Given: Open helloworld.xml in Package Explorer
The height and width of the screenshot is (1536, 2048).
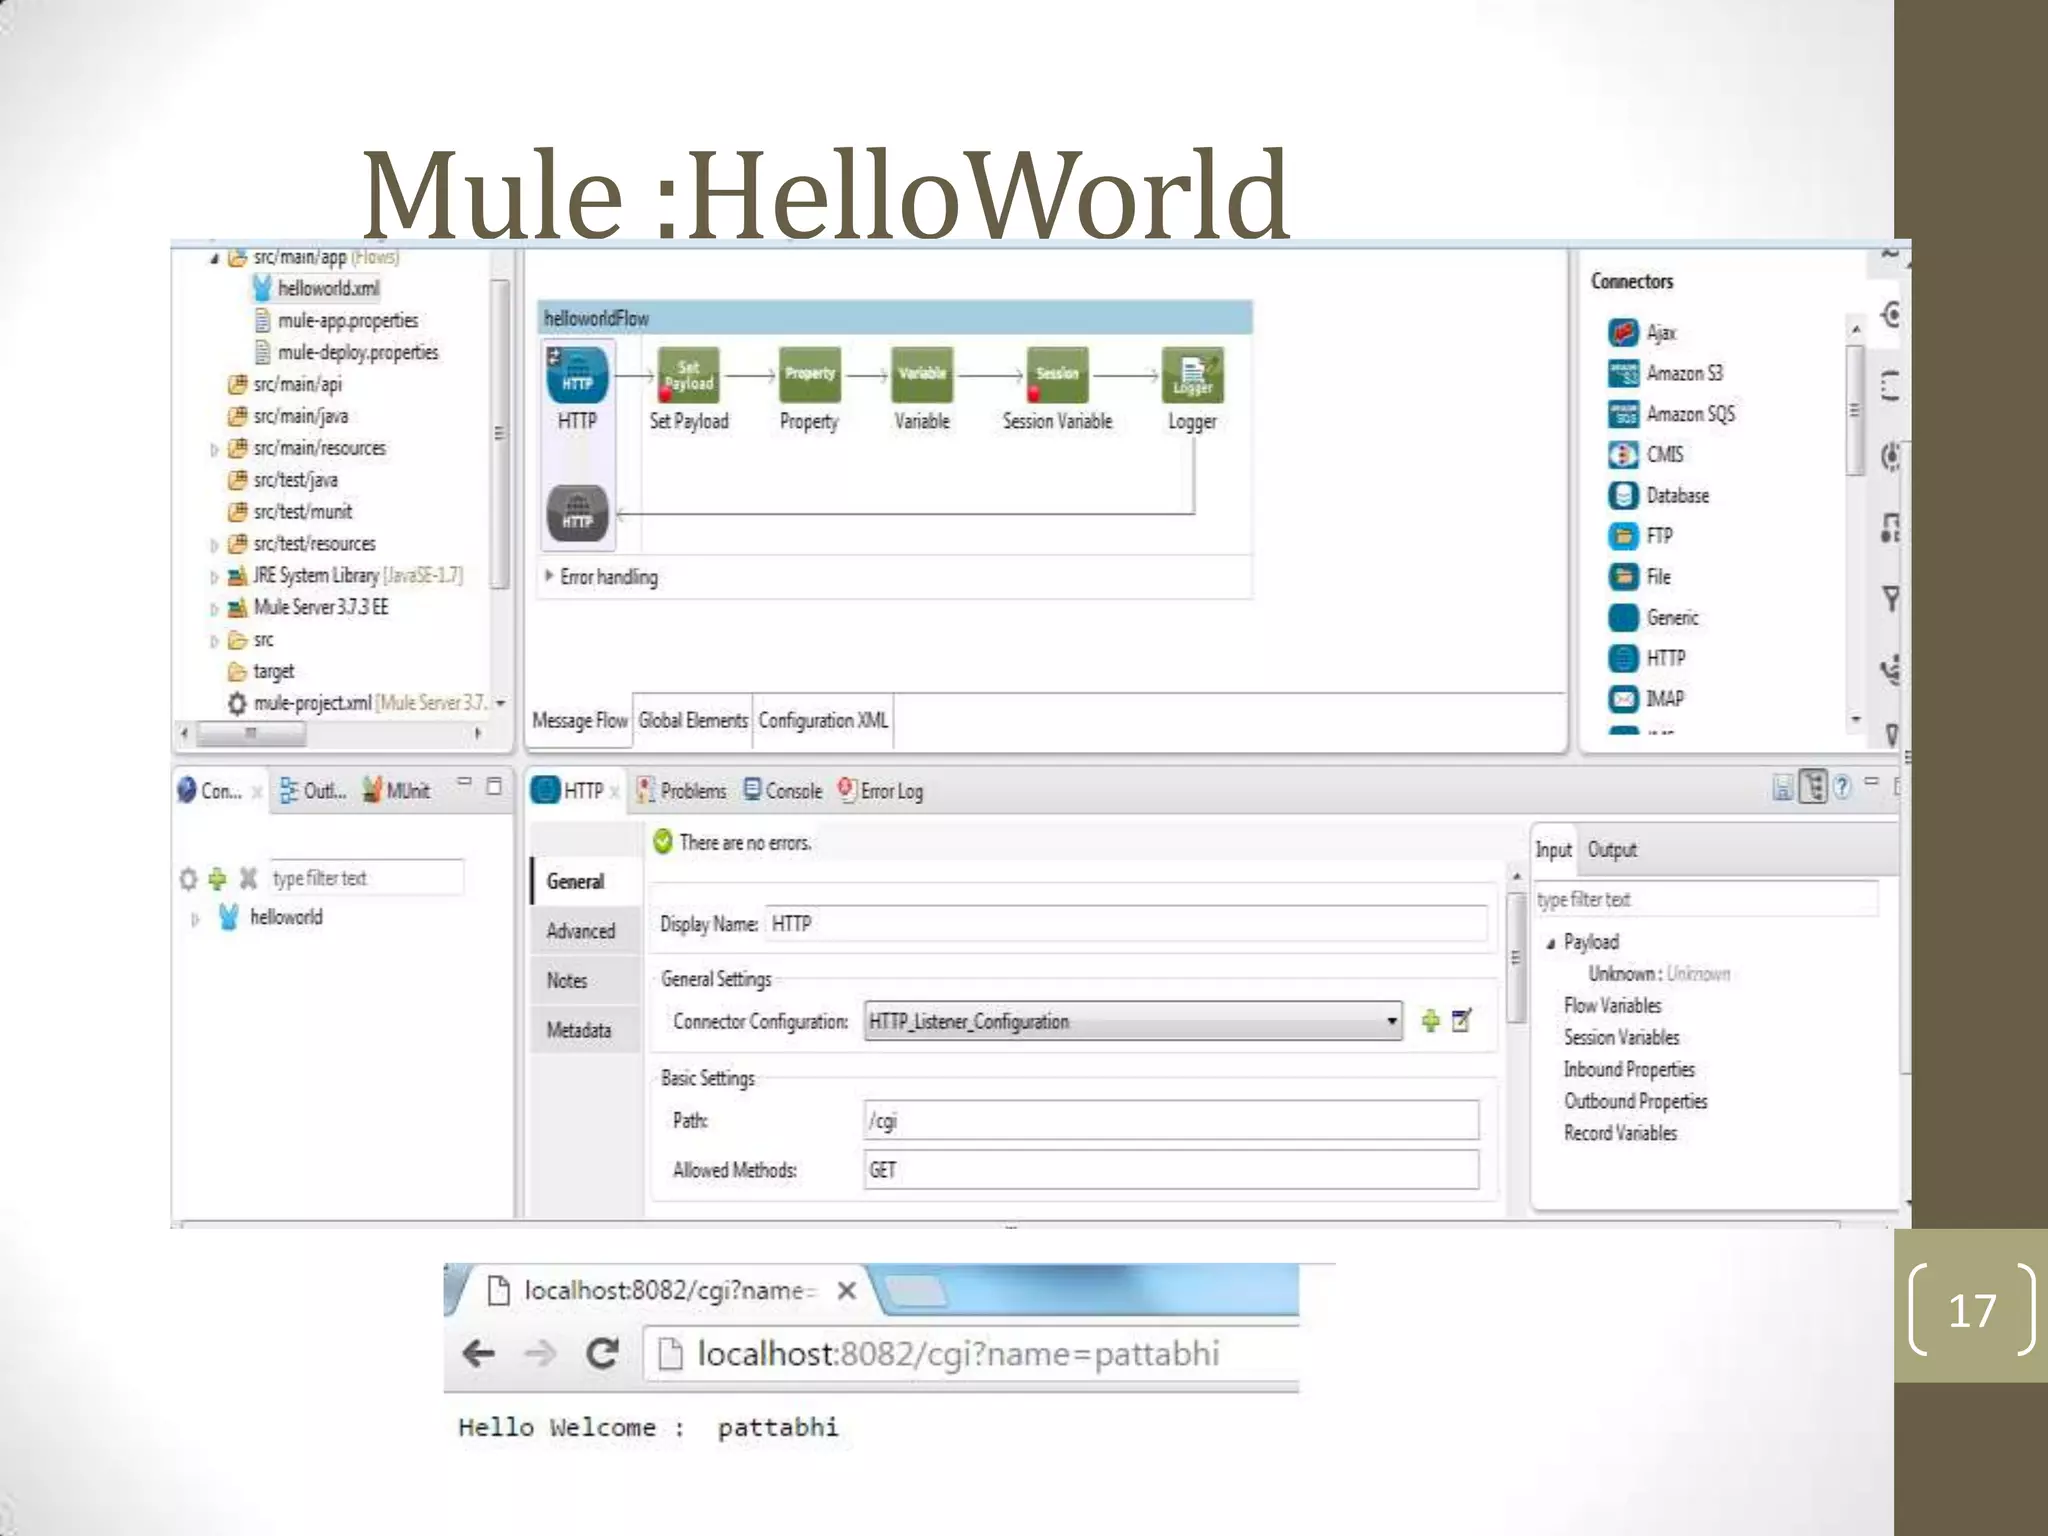Looking at the screenshot, I should (x=316, y=288).
